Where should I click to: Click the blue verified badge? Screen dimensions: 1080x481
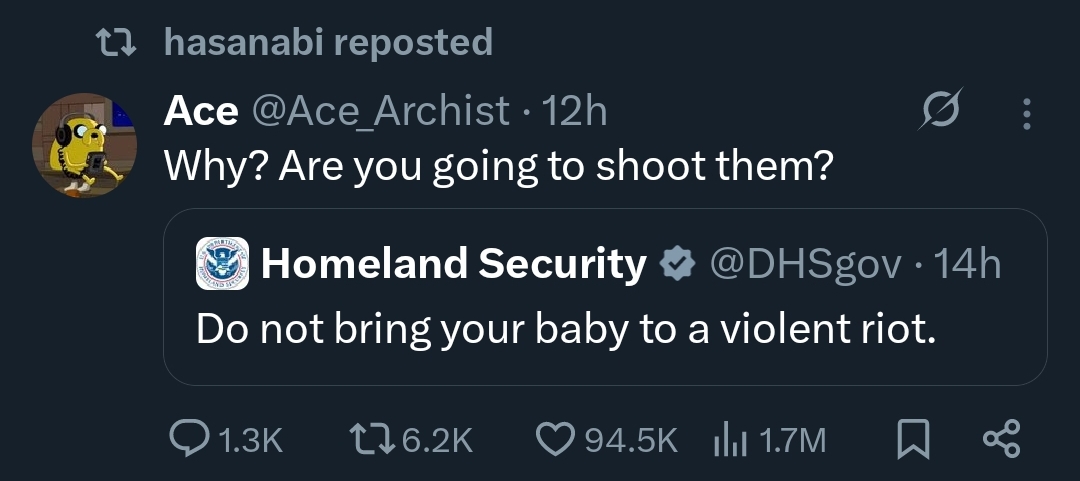coord(678,264)
